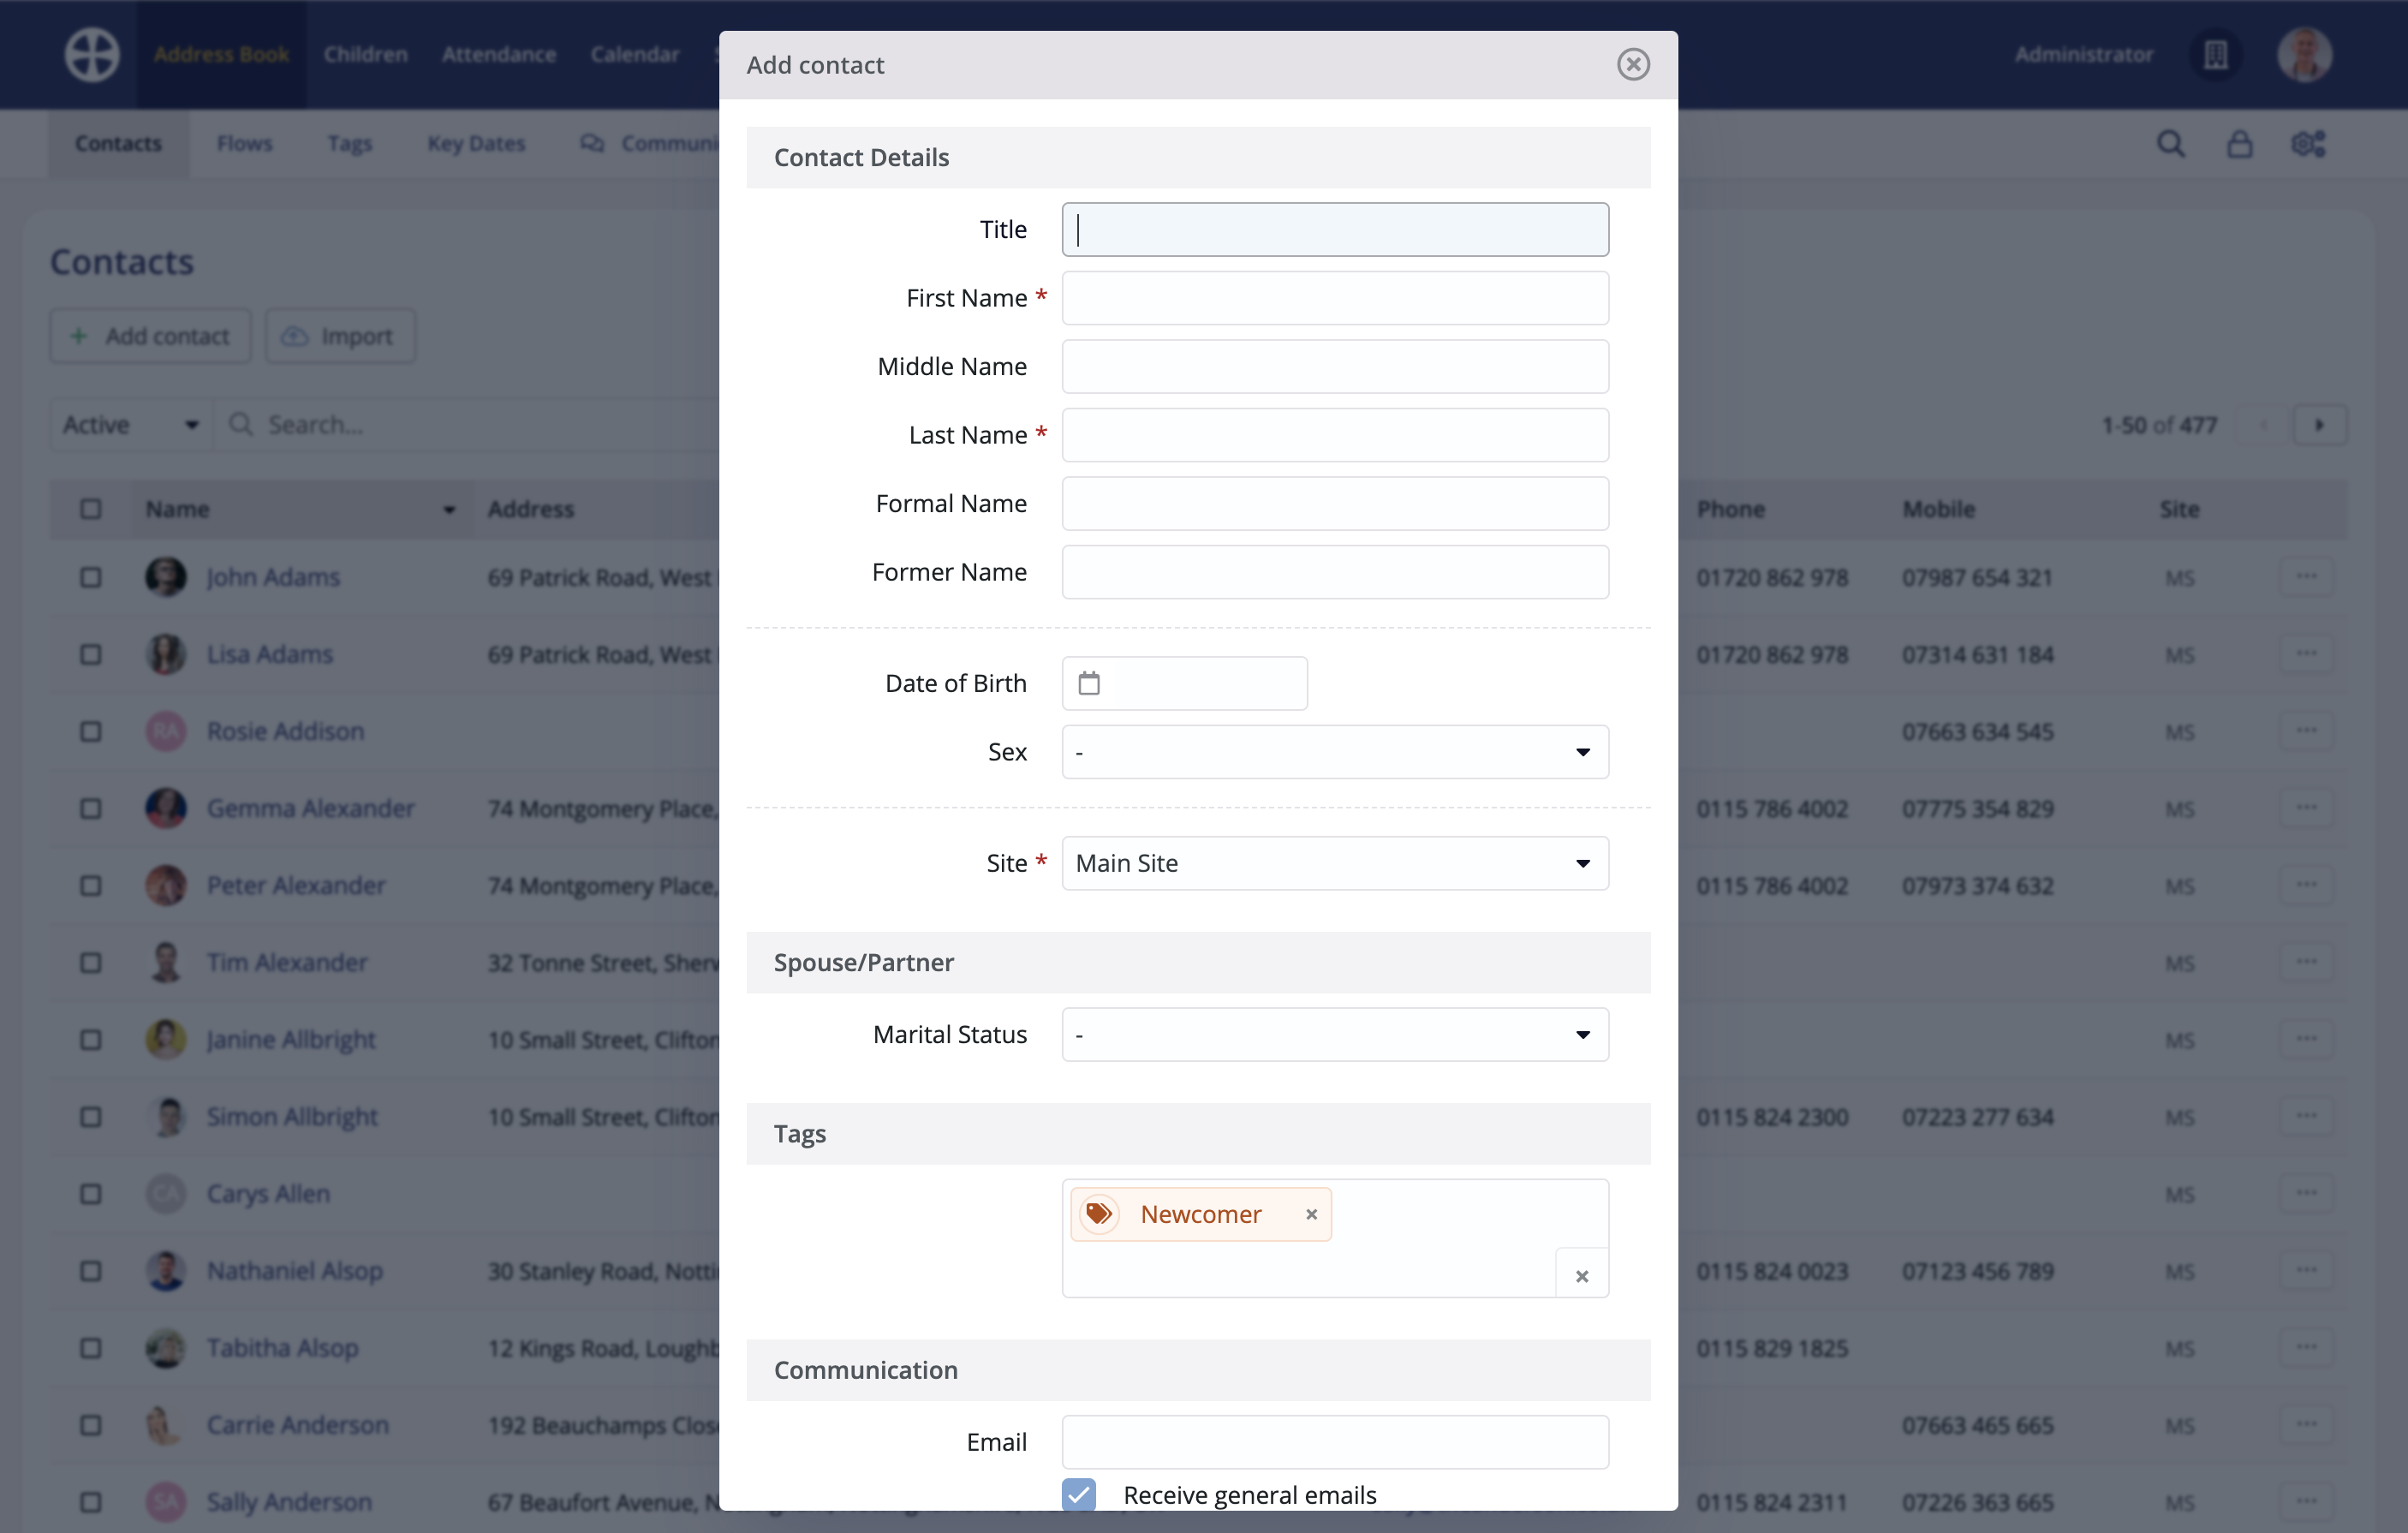The width and height of the screenshot is (2408, 1533).
Task: Click into the First Name field
Action: [1334, 298]
